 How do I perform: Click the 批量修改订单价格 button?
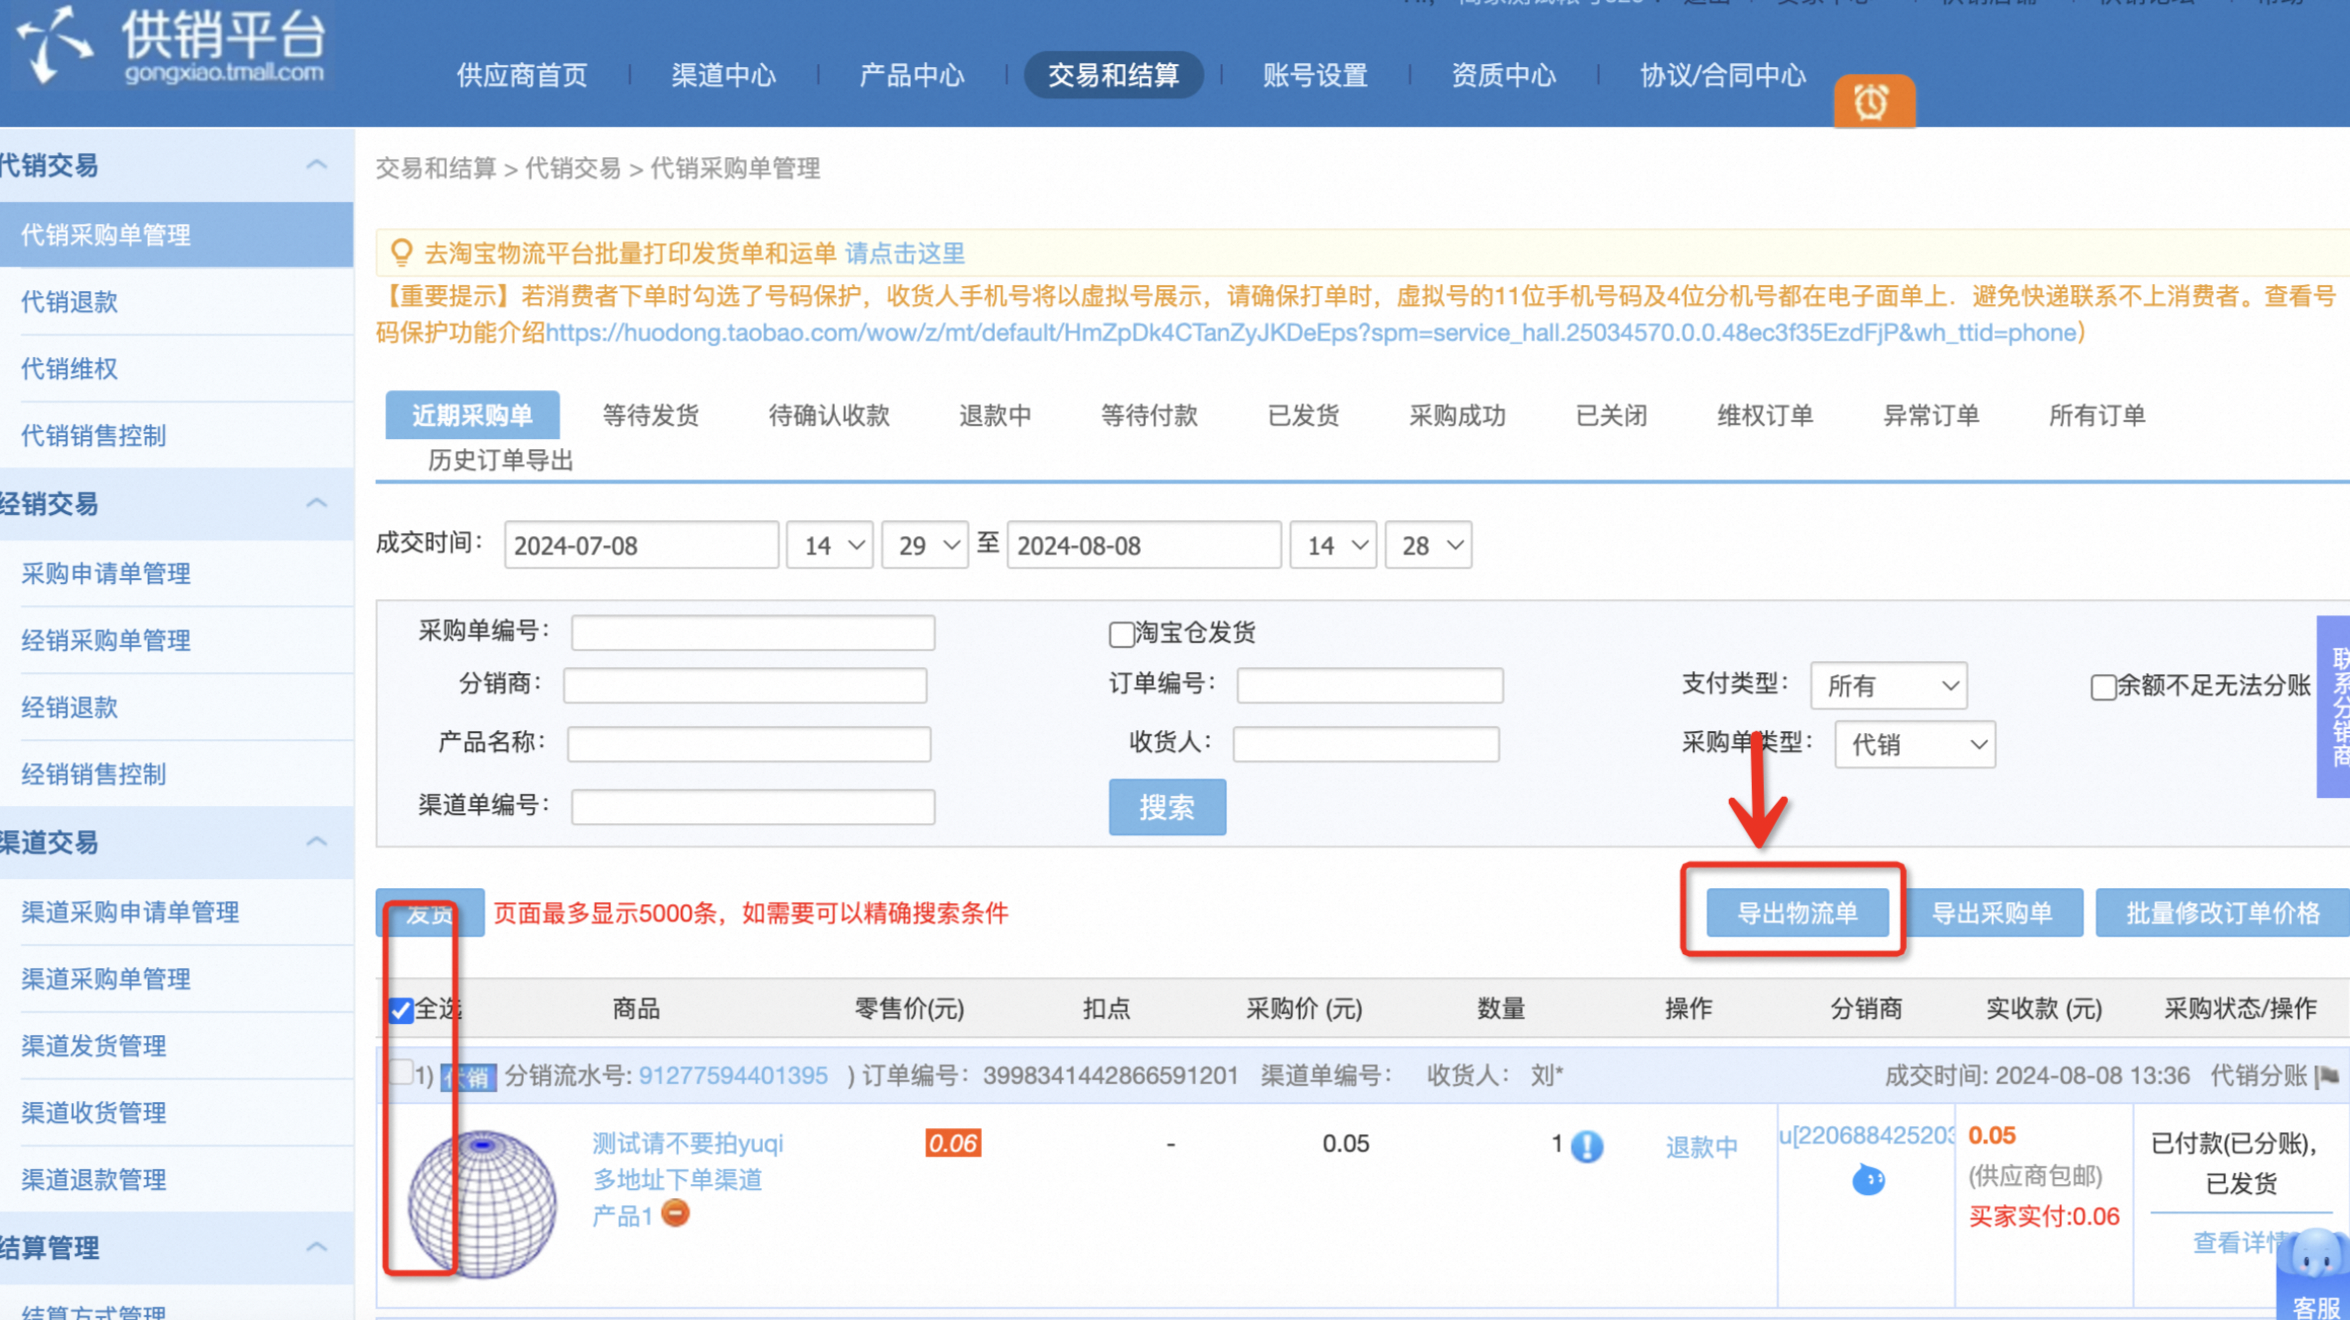[x=2222, y=912]
